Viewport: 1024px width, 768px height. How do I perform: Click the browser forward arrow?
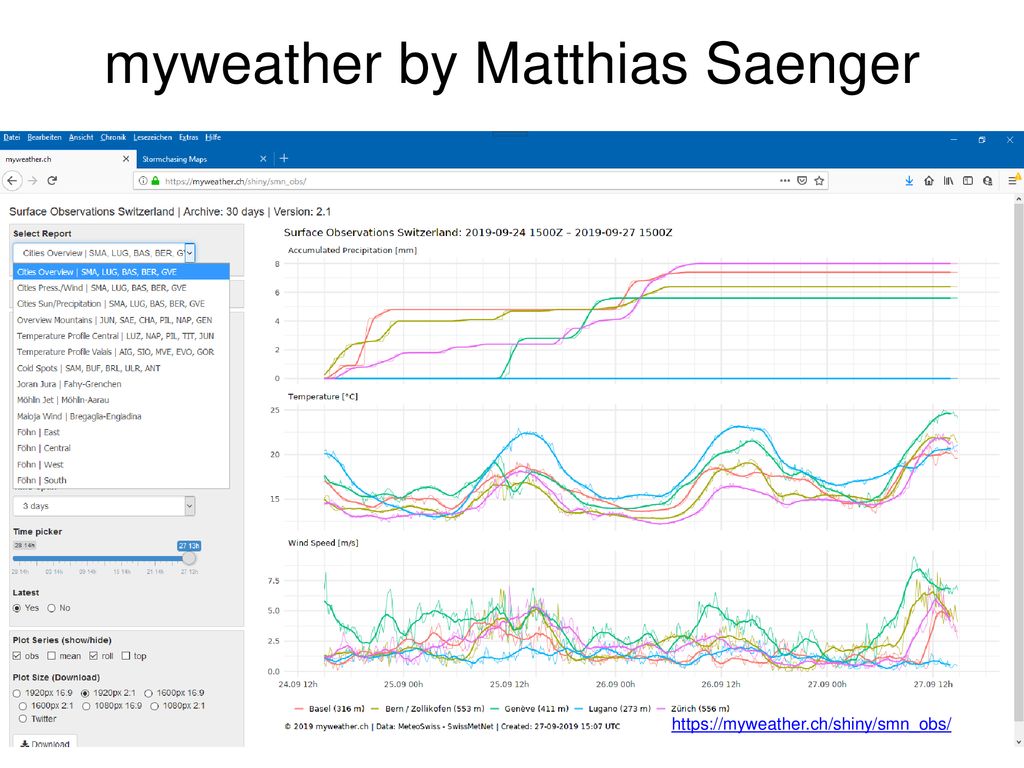(33, 181)
